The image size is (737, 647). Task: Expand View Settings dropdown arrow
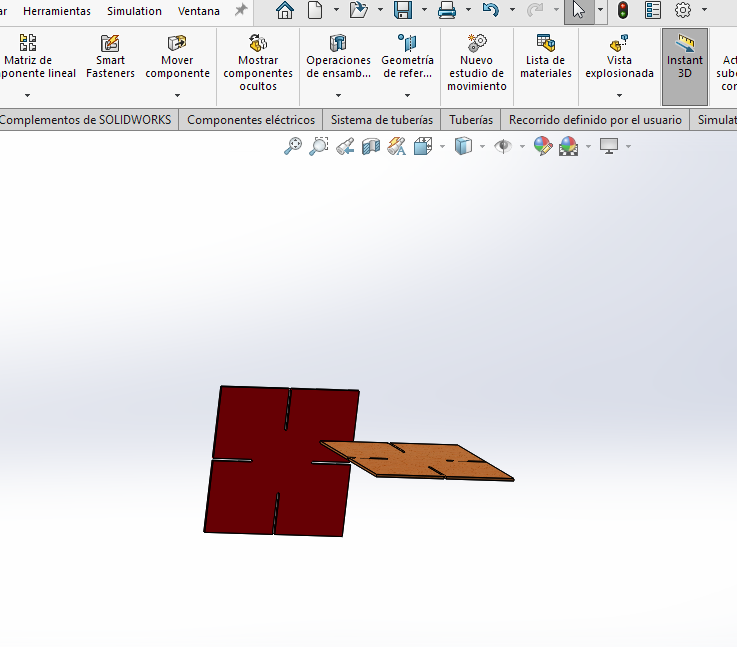pyautogui.click(x=628, y=147)
